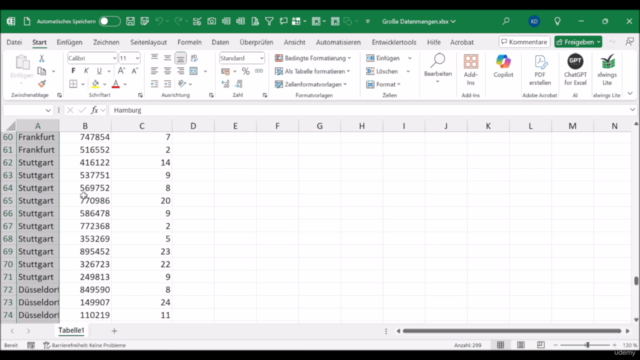Decrease font size with smaller A
The height and width of the screenshot is (360, 640).
click(x=134, y=71)
